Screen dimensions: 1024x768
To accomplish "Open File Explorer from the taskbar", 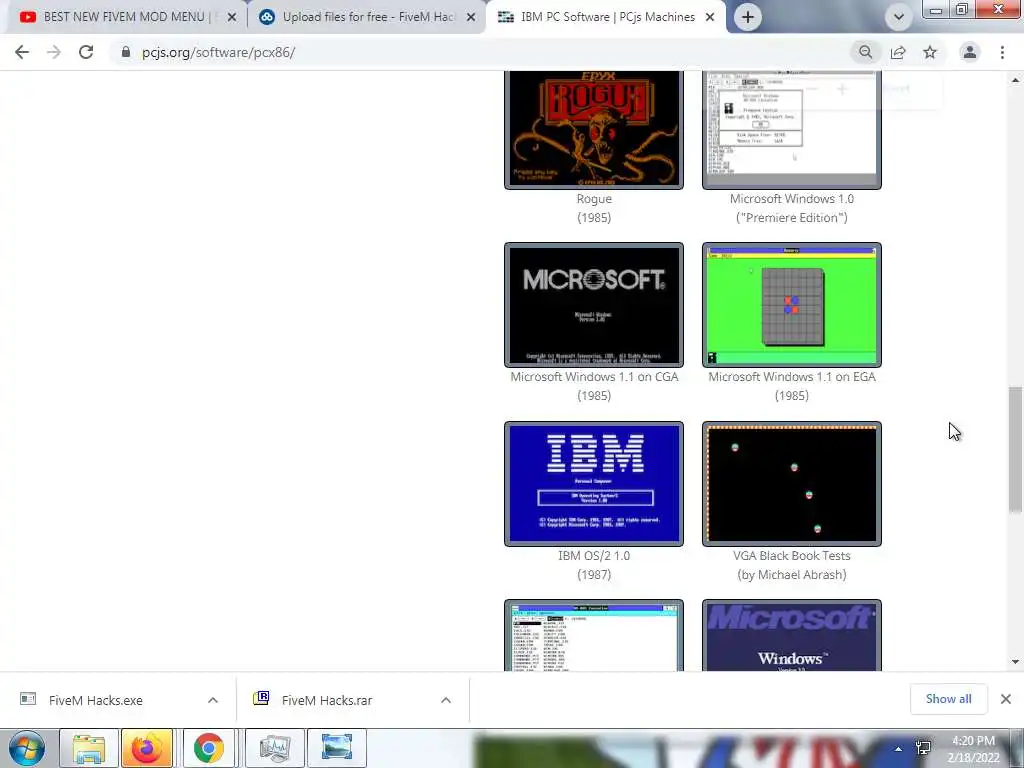I will [89, 748].
